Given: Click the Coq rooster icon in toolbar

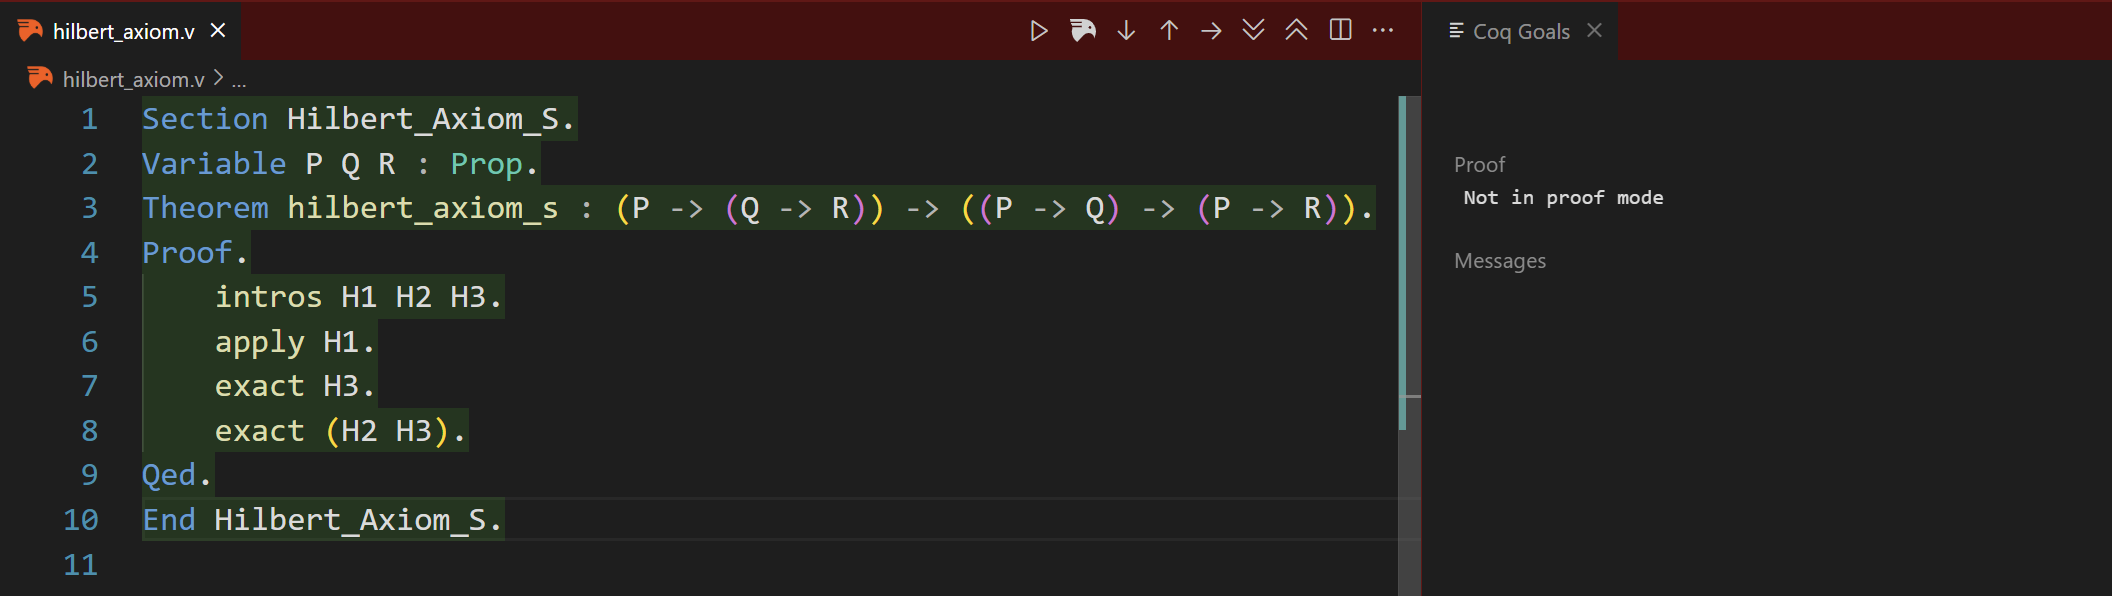Looking at the screenshot, I should 1083,31.
